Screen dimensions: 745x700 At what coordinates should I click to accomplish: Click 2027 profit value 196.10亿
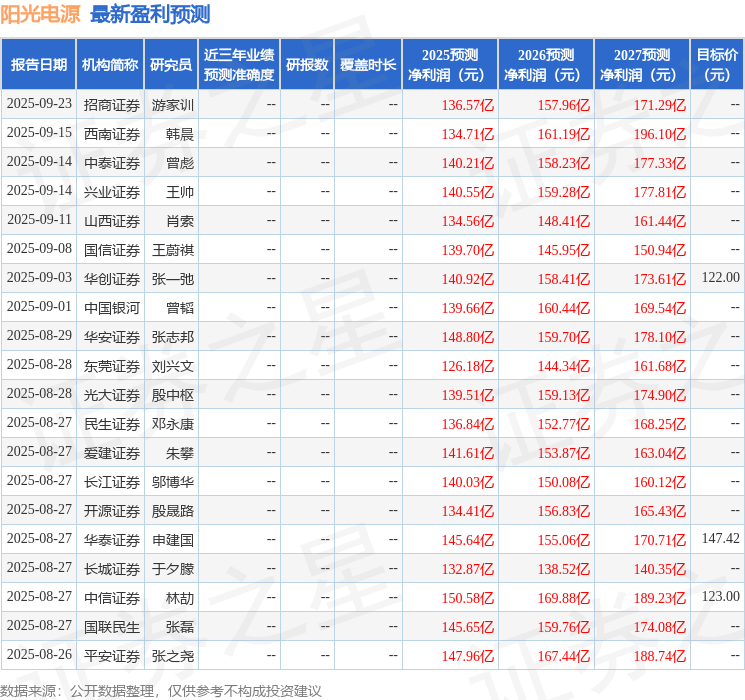click(x=660, y=134)
